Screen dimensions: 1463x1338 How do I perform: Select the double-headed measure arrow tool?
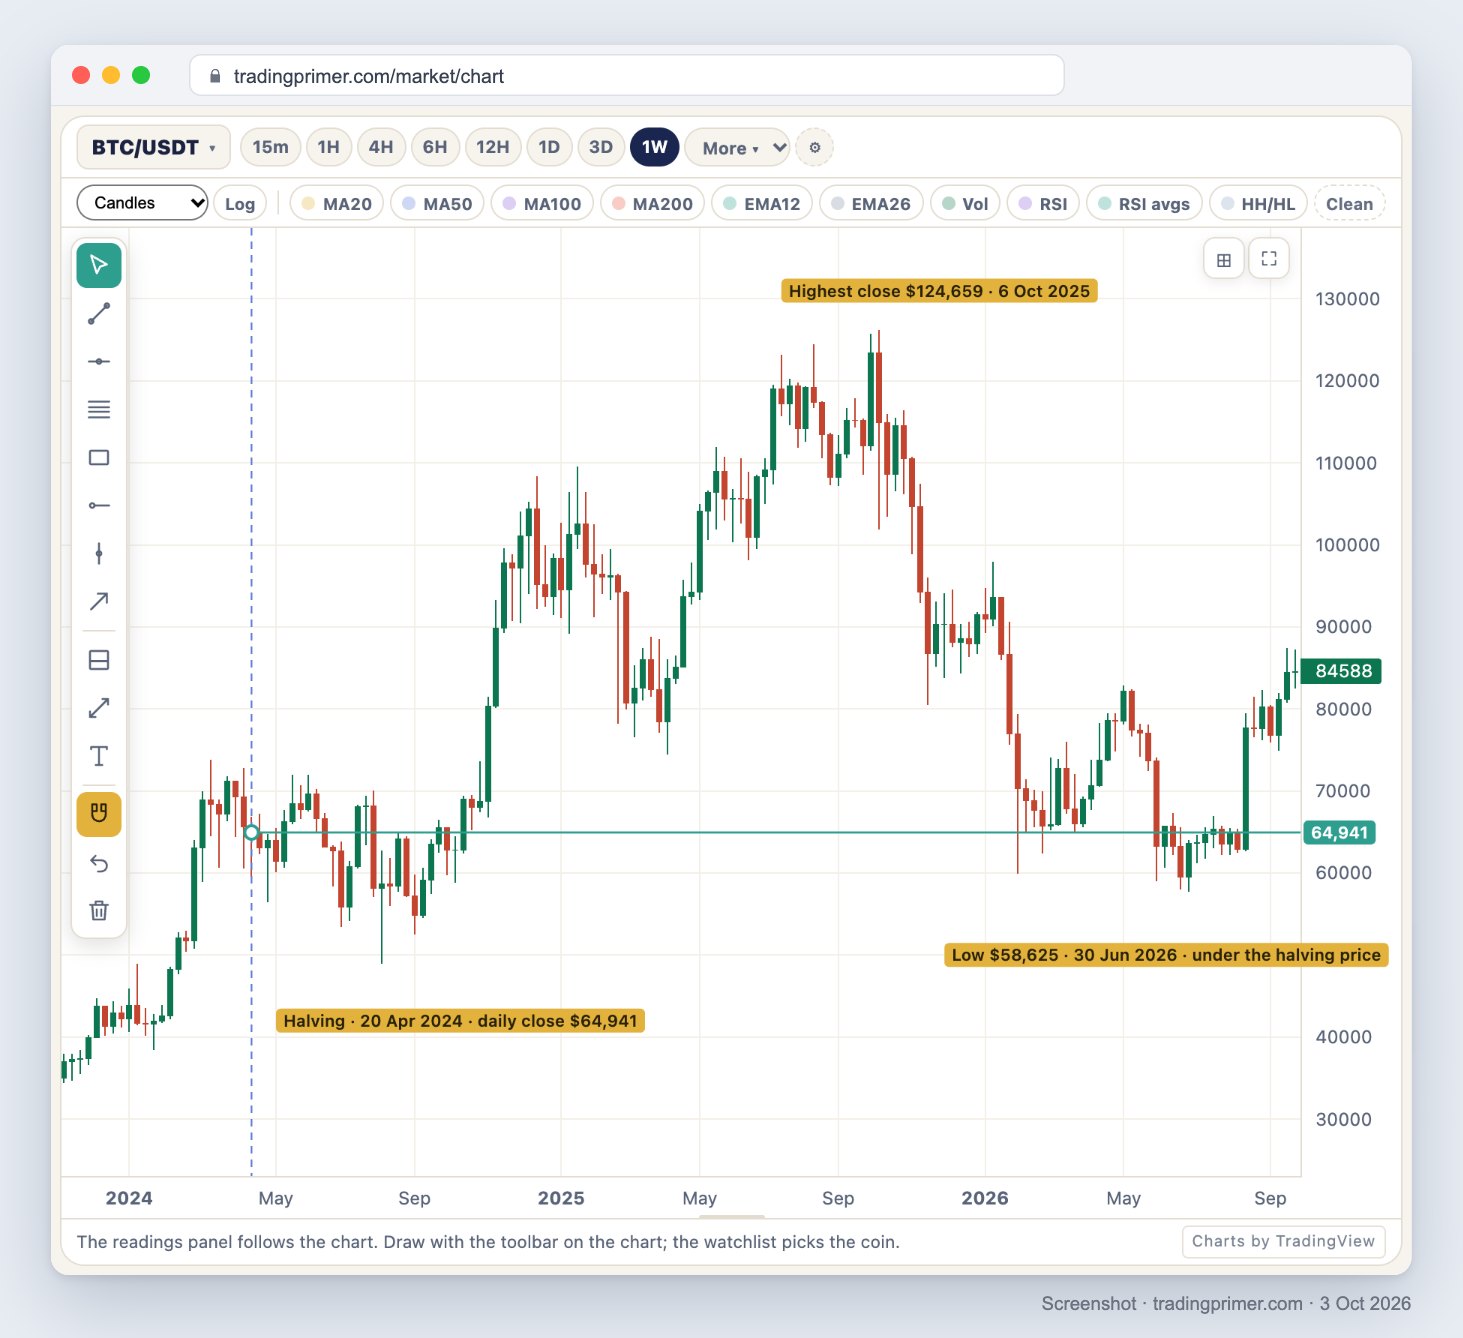point(99,708)
